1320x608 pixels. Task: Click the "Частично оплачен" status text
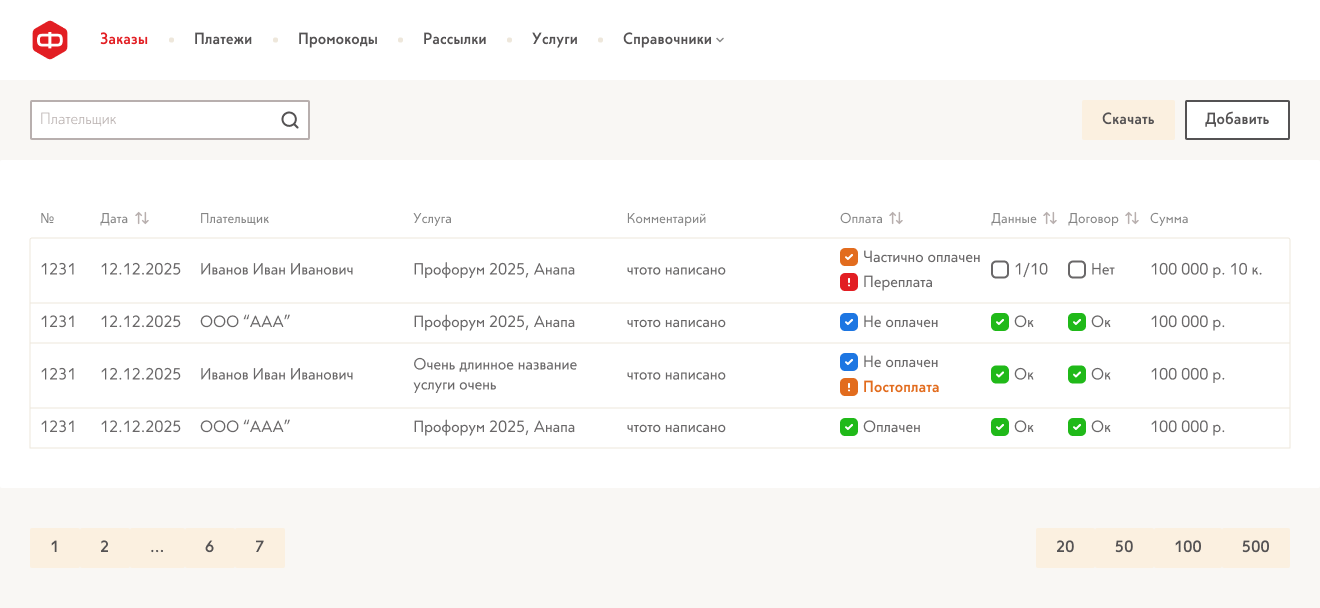coord(922,257)
